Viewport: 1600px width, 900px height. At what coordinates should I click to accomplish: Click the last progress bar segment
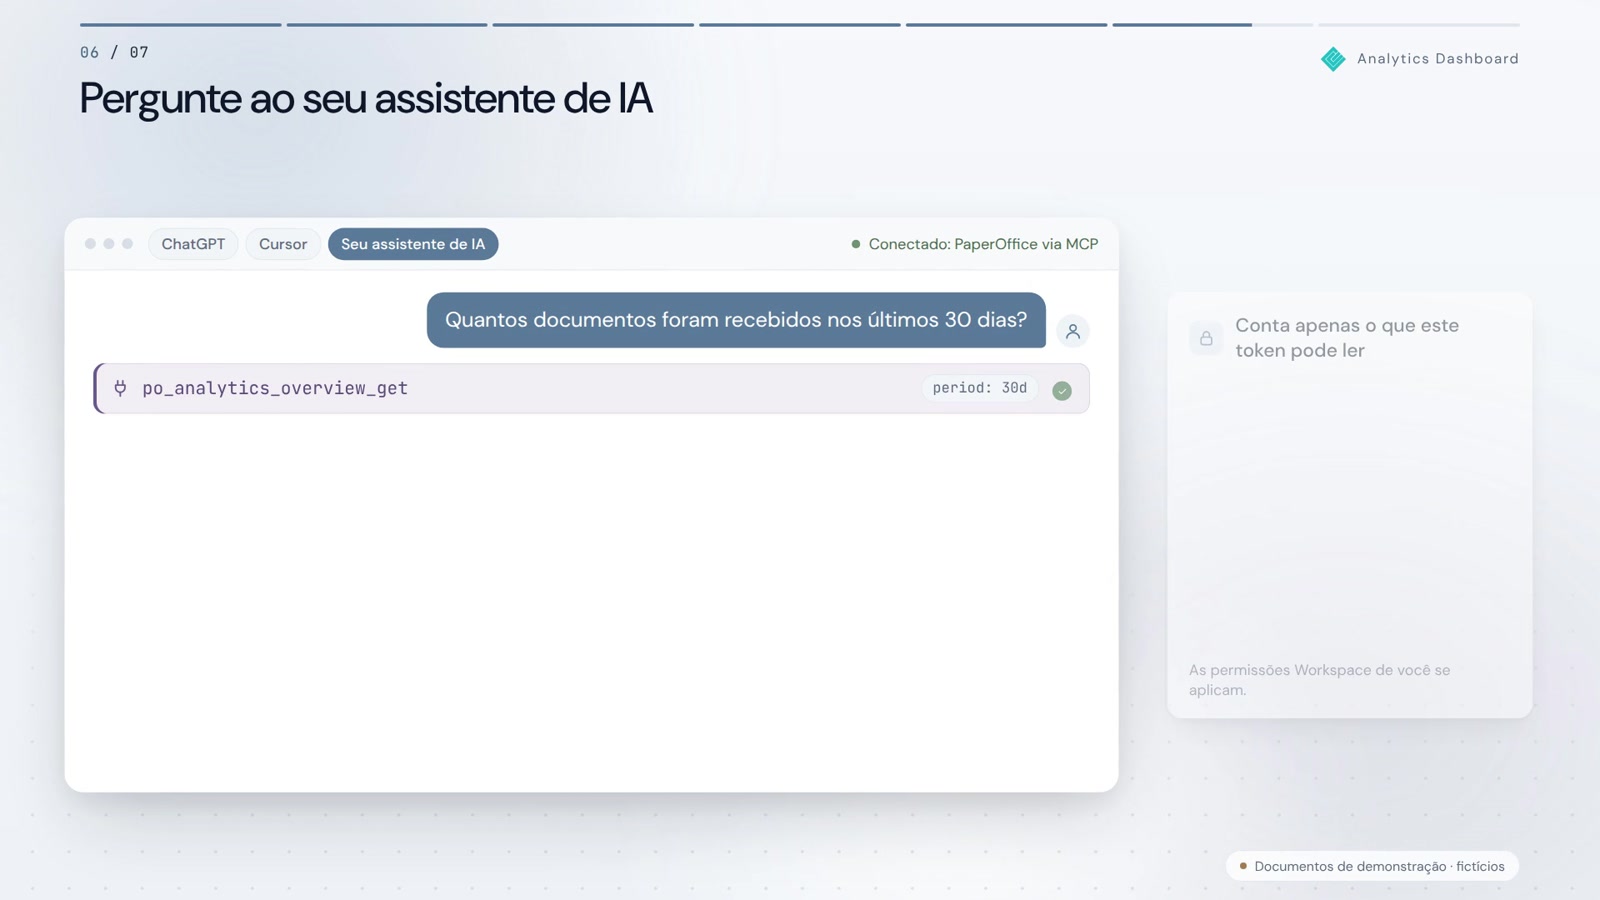tap(1418, 25)
